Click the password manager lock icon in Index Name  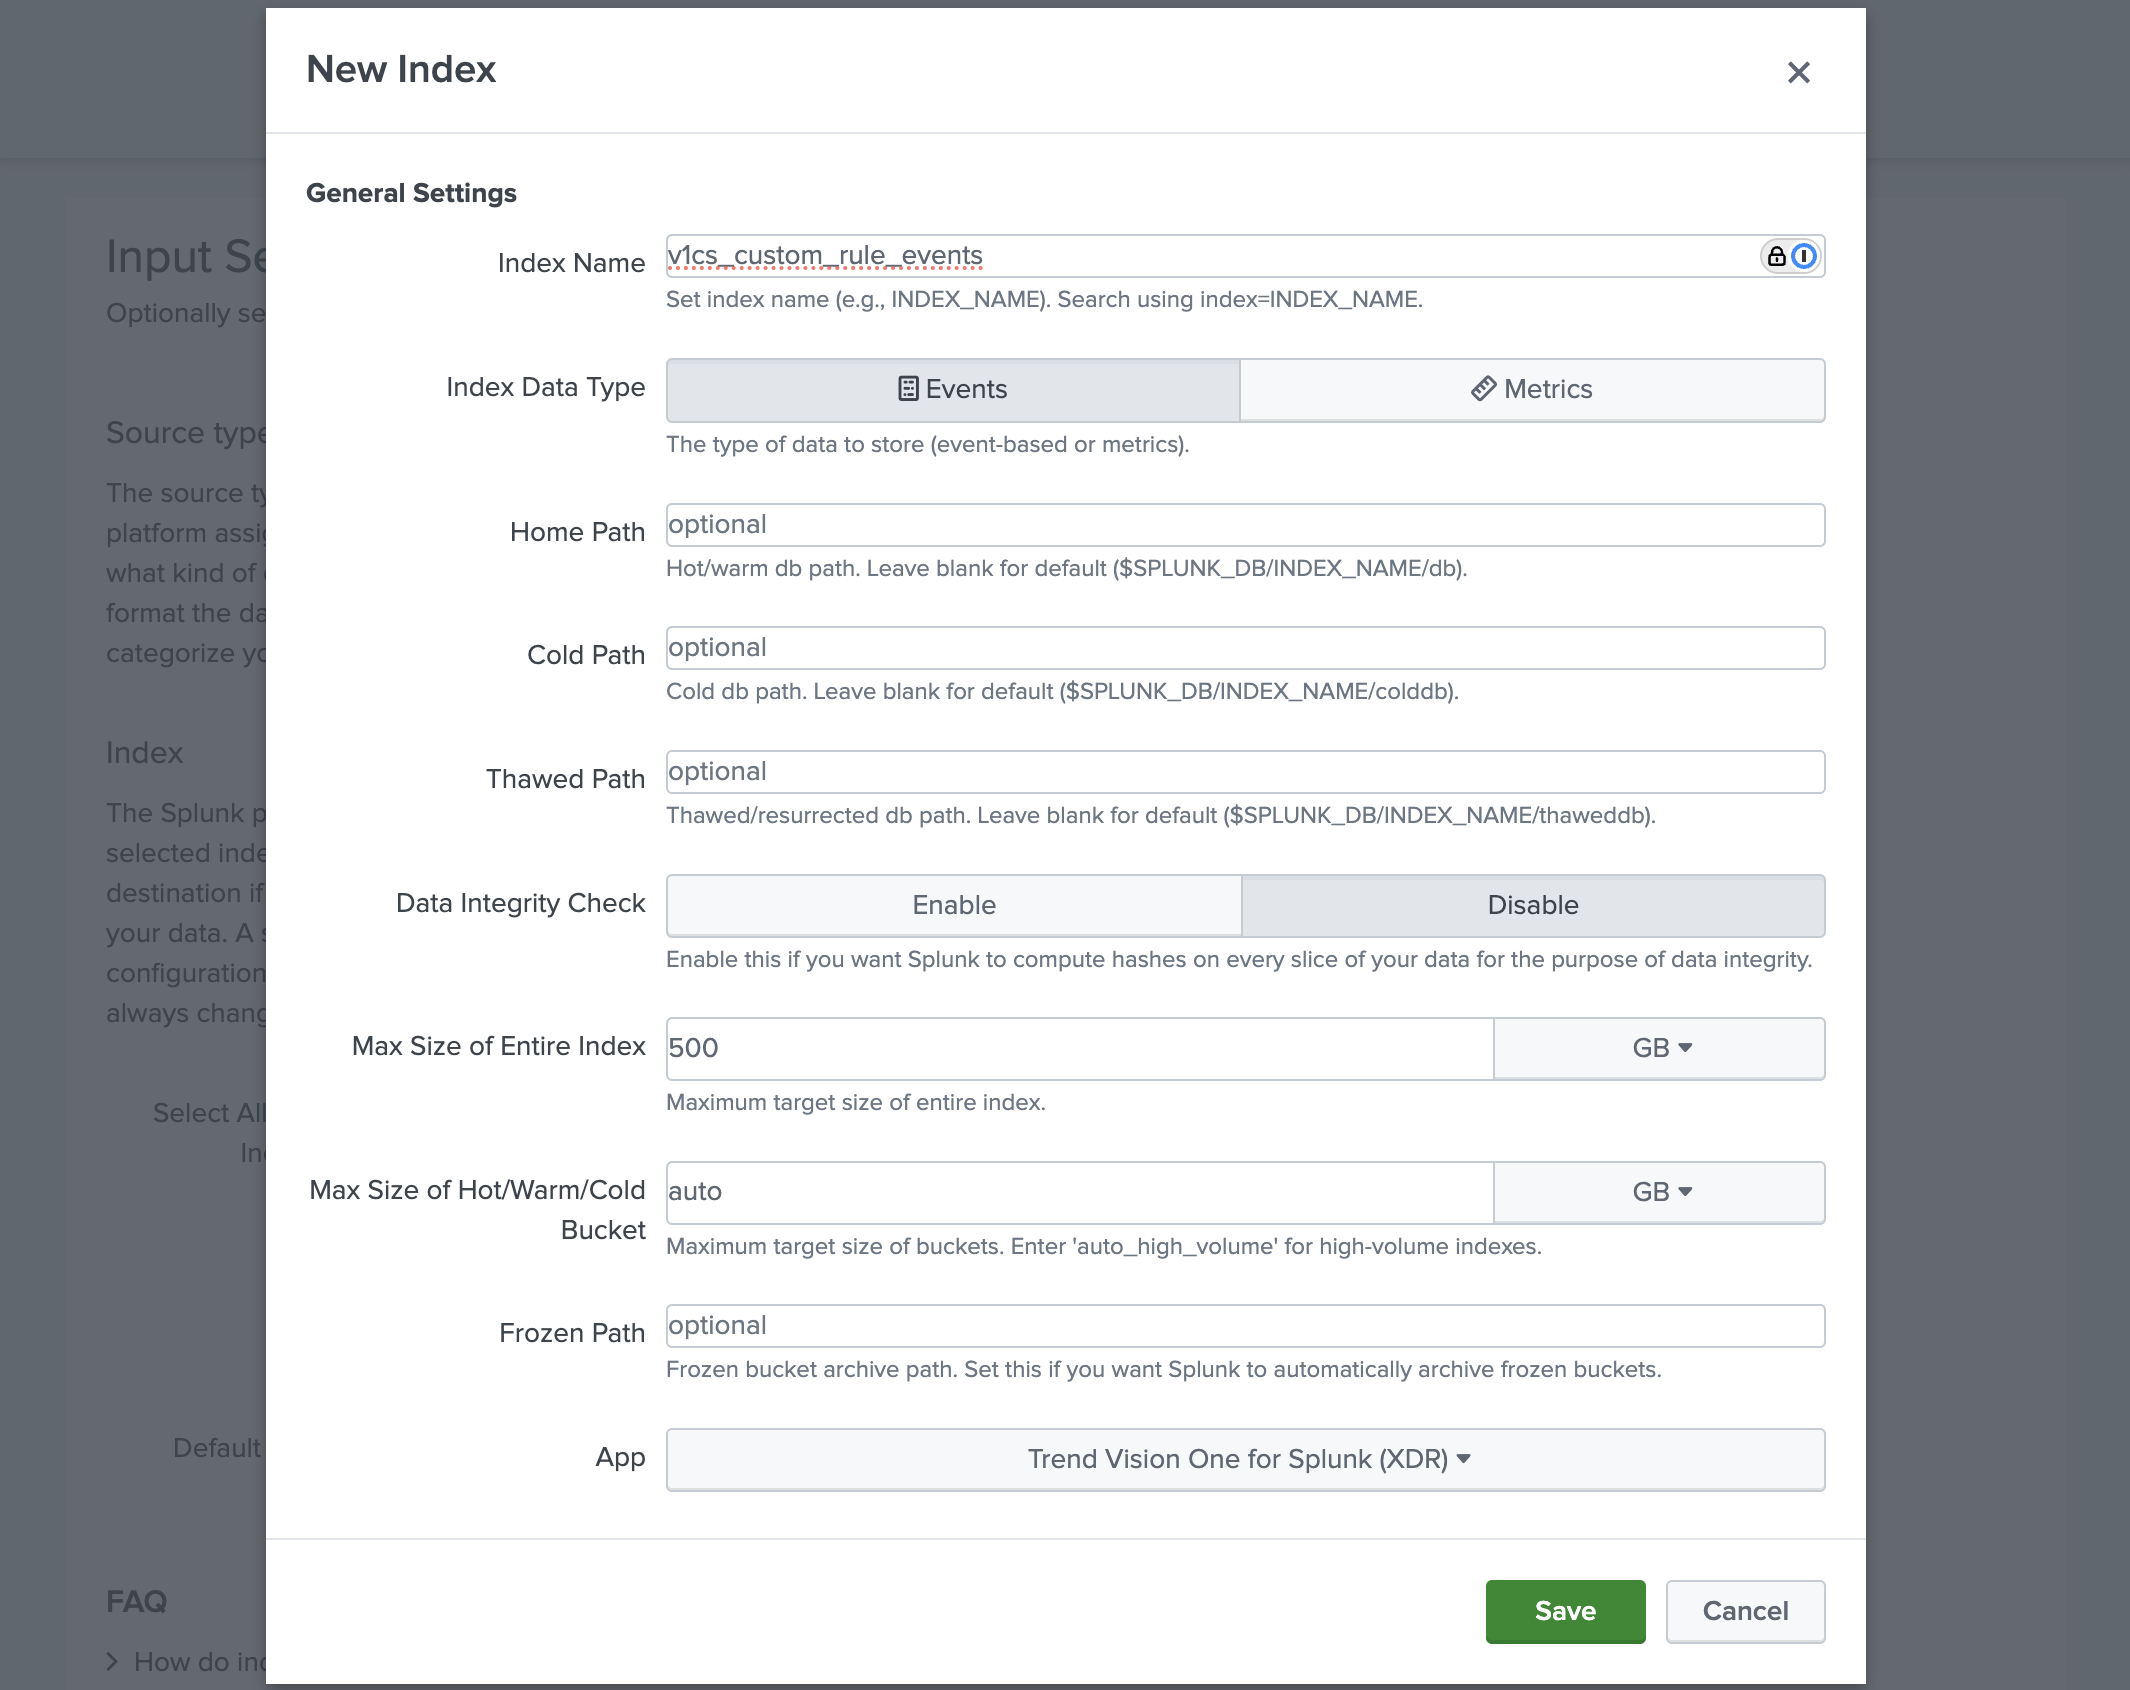1776,256
